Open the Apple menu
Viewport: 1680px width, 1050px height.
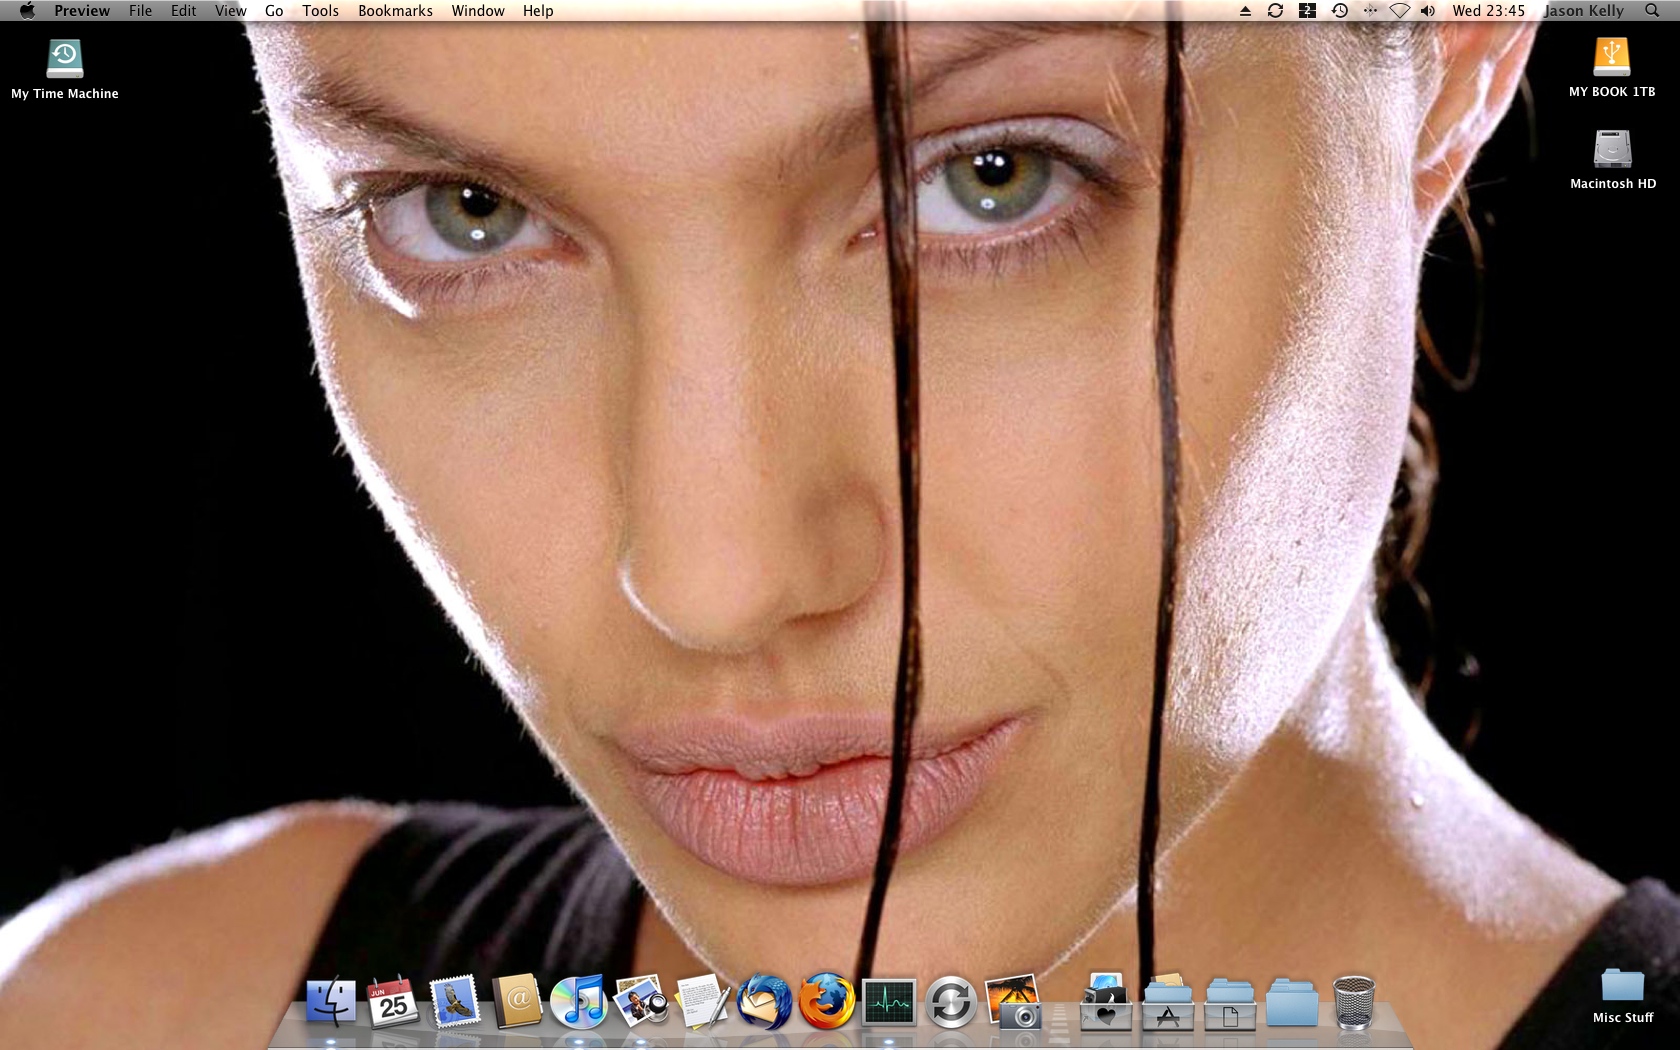pyautogui.click(x=27, y=11)
